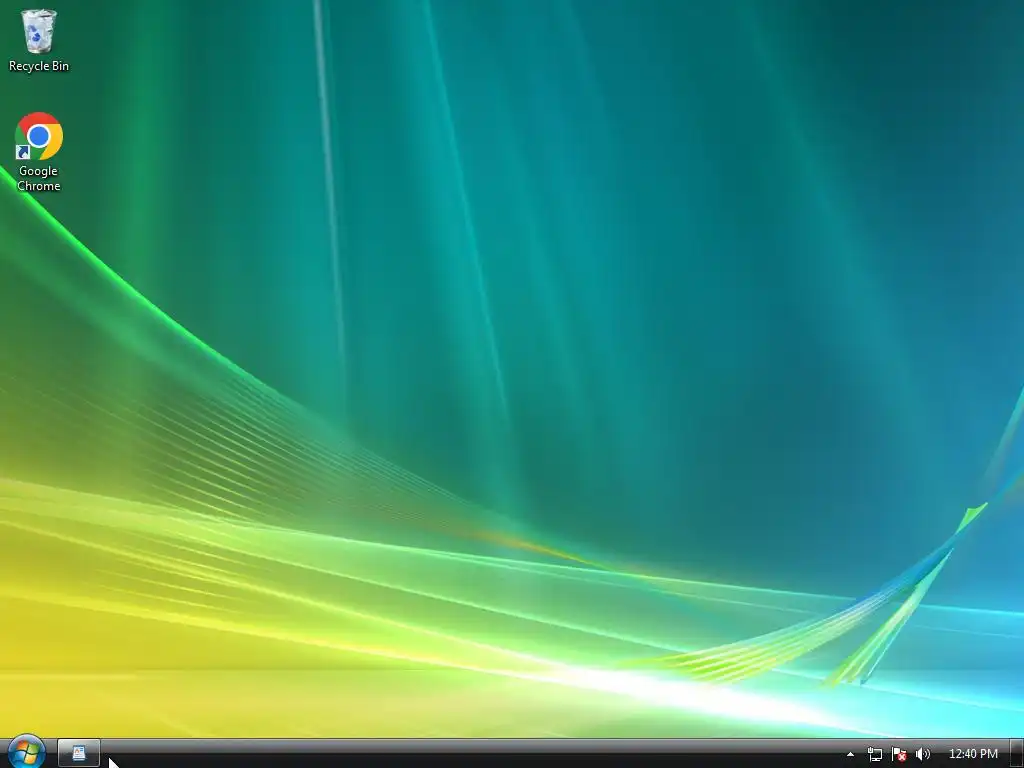Open Action Center flag icon
Image resolution: width=1024 pixels, height=768 pixels.
[899, 754]
